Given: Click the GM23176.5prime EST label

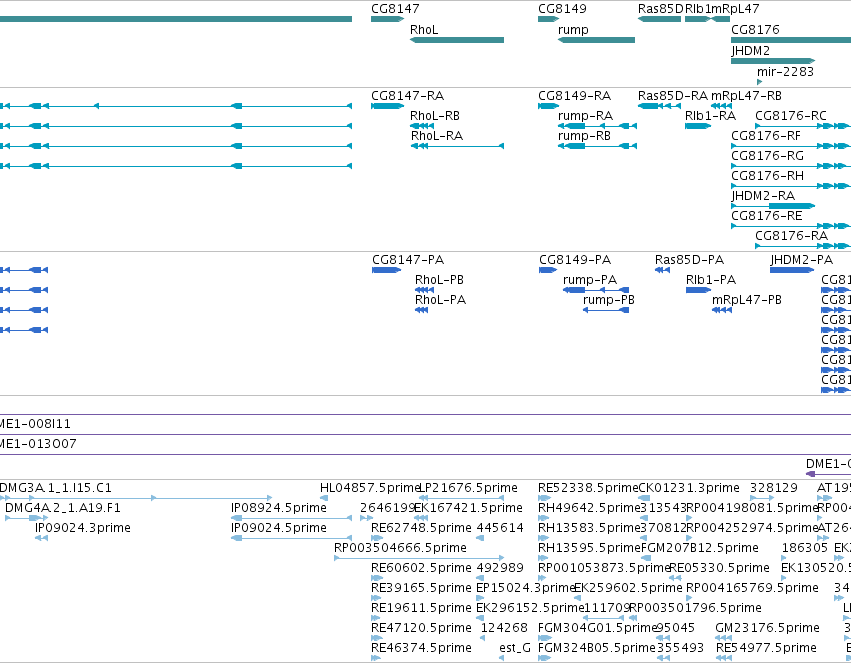Looking at the screenshot, I should point(767,628).
